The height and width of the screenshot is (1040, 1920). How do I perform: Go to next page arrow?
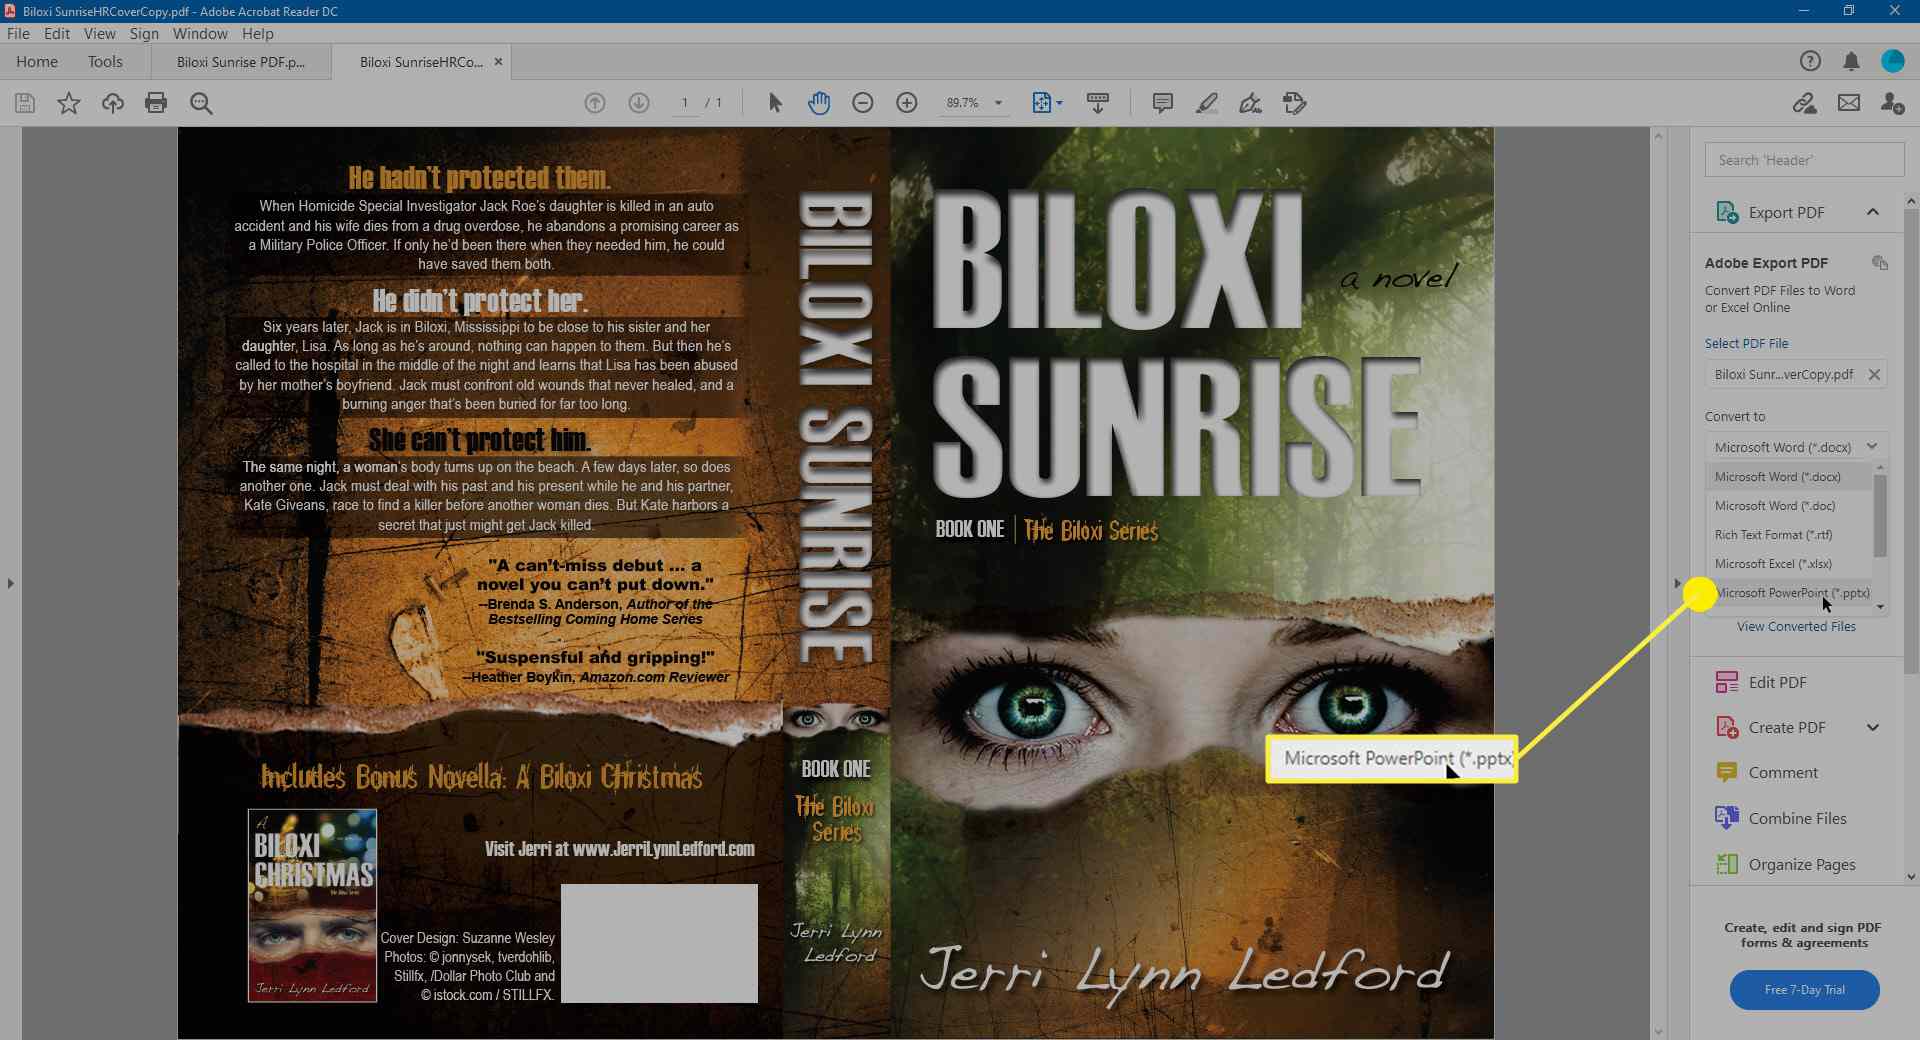[639, 103]
